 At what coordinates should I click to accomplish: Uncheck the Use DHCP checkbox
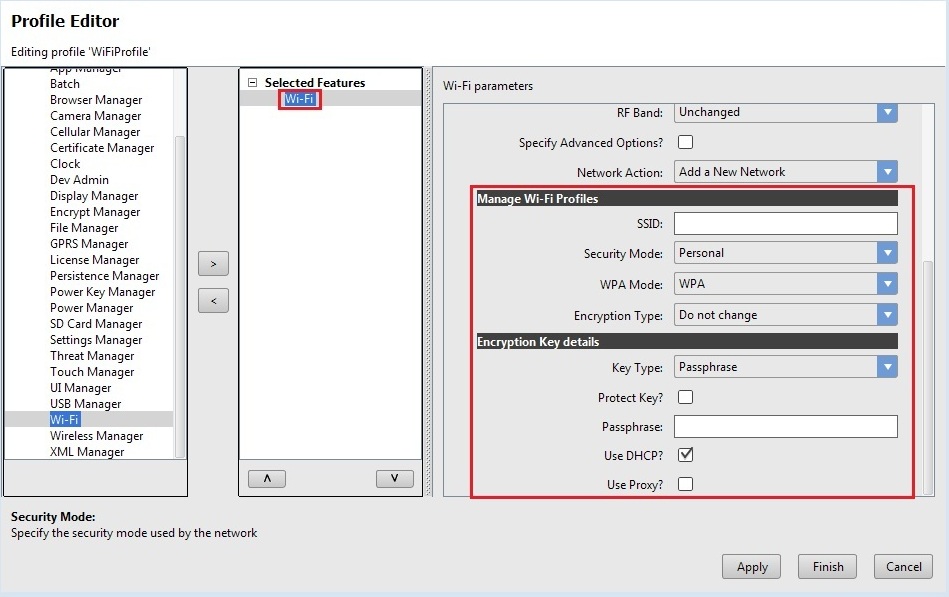[x=685, y=455]
